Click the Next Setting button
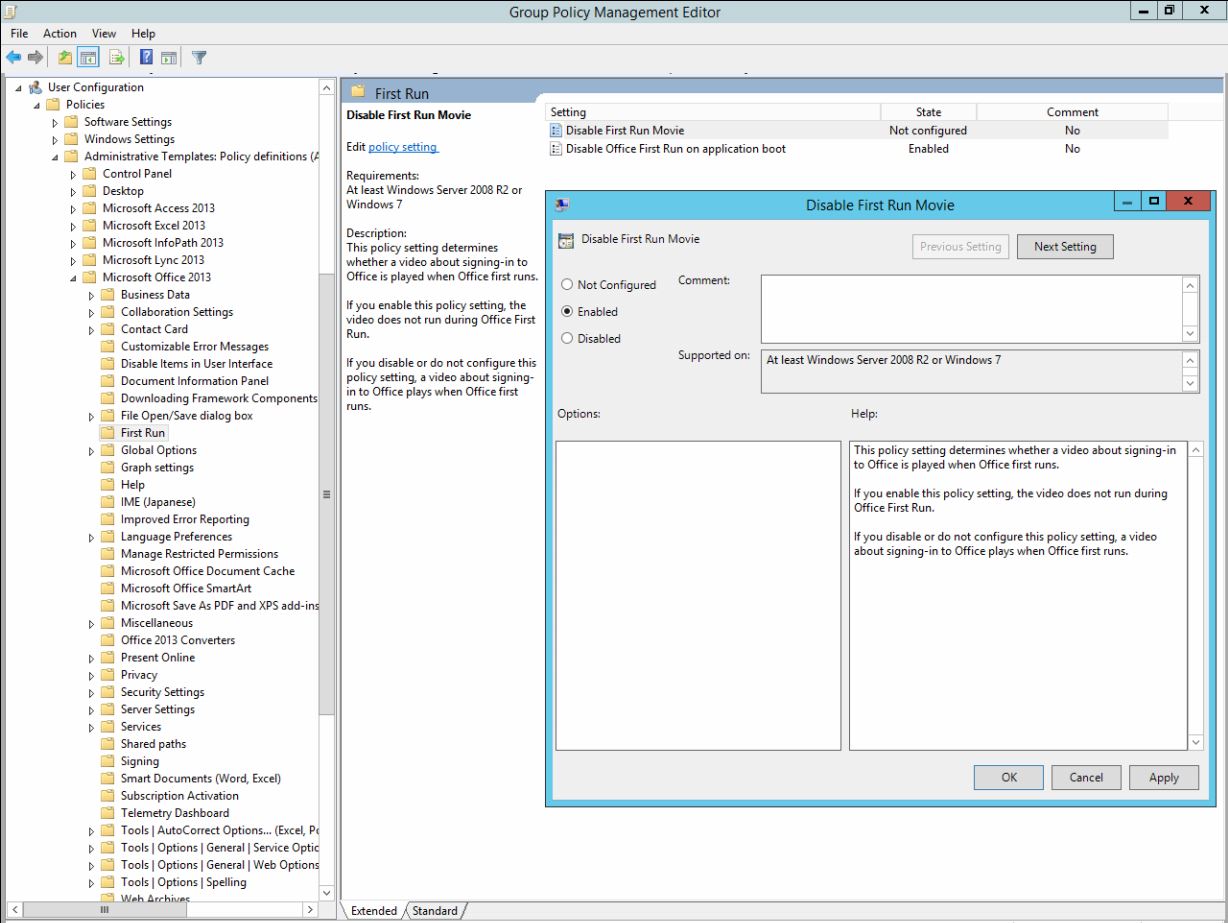1228x923 pixels. click(1064, 246)
